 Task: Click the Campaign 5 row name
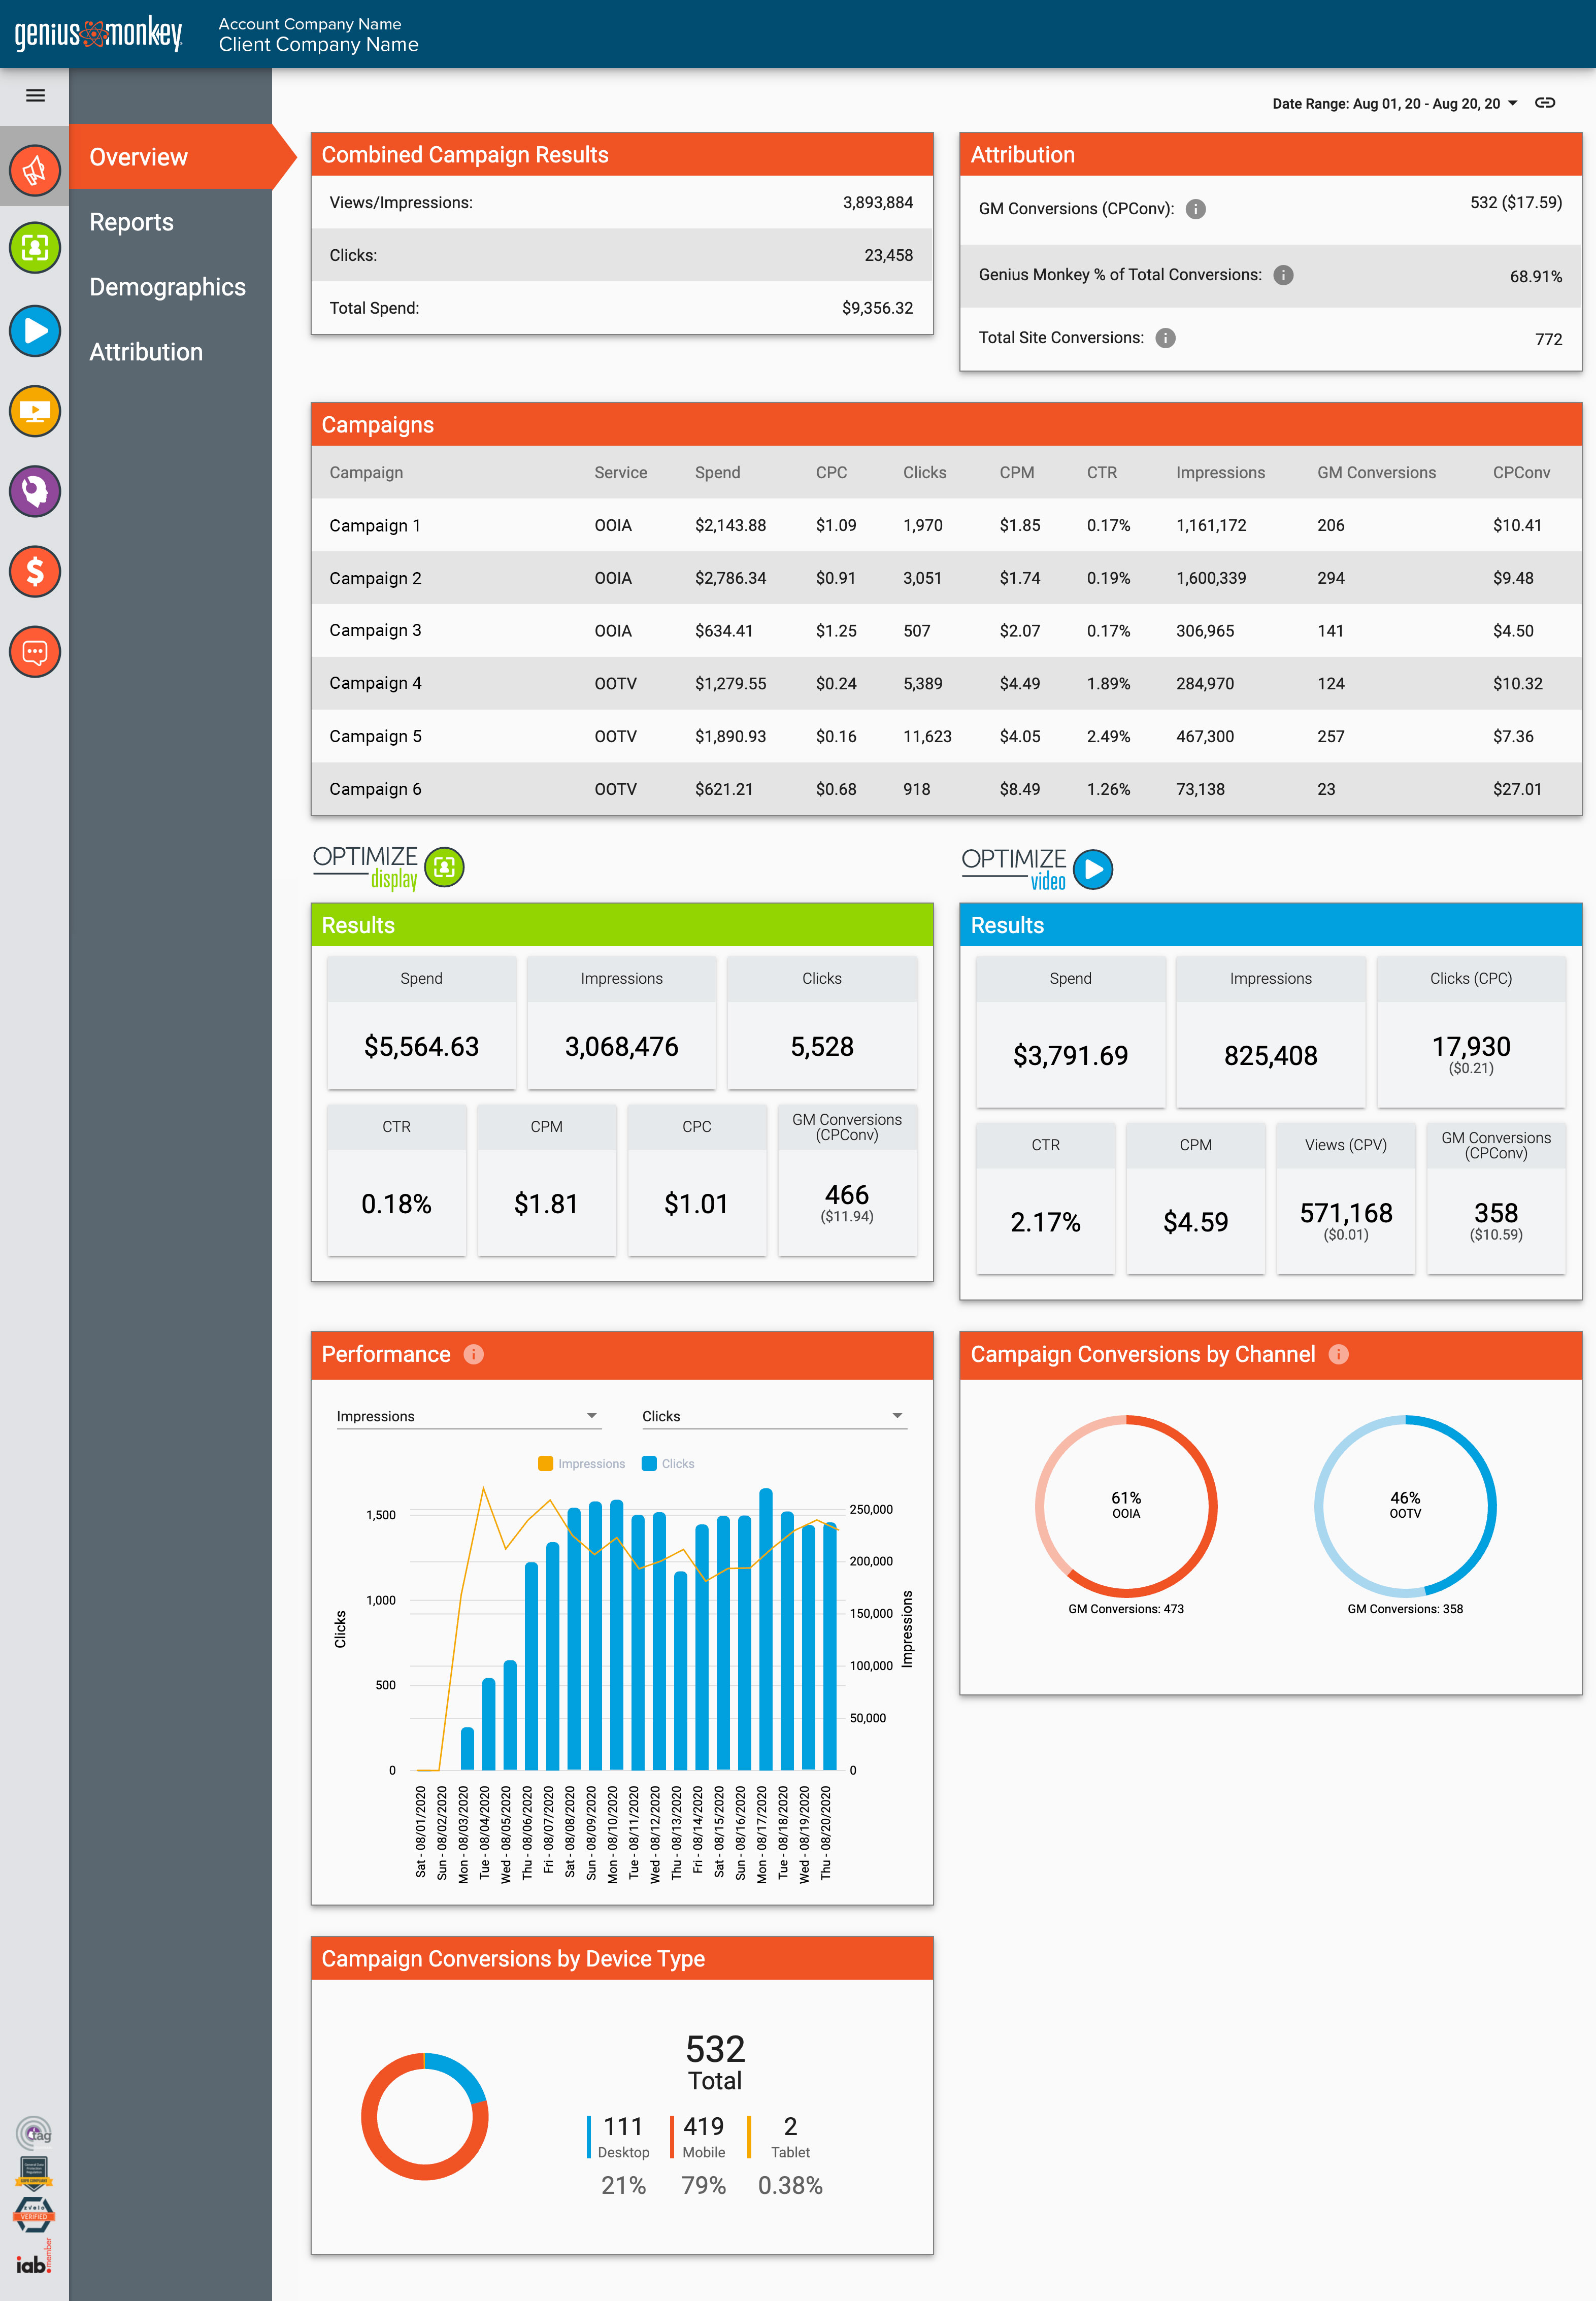pyautogui.click(x=375, y=737)
